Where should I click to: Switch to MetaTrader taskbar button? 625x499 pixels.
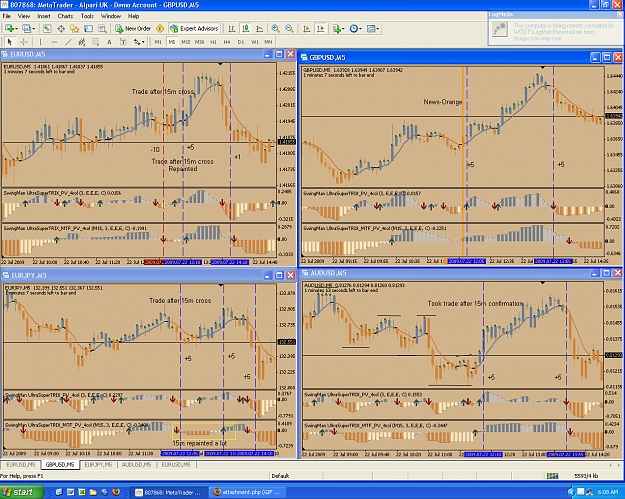169,492
